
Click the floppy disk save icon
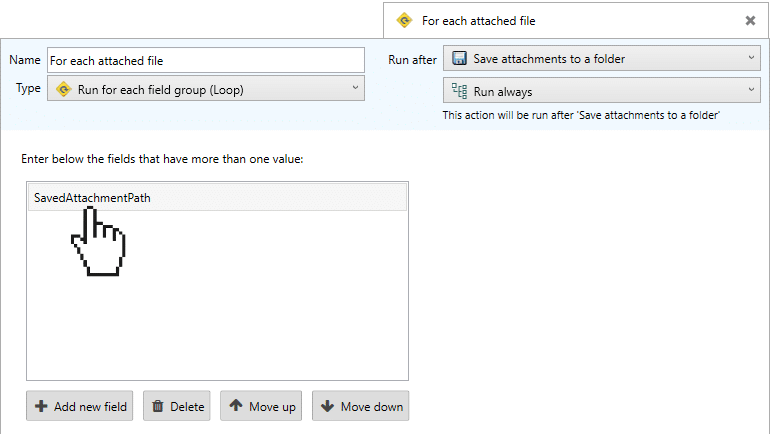(x=459, y=58)
